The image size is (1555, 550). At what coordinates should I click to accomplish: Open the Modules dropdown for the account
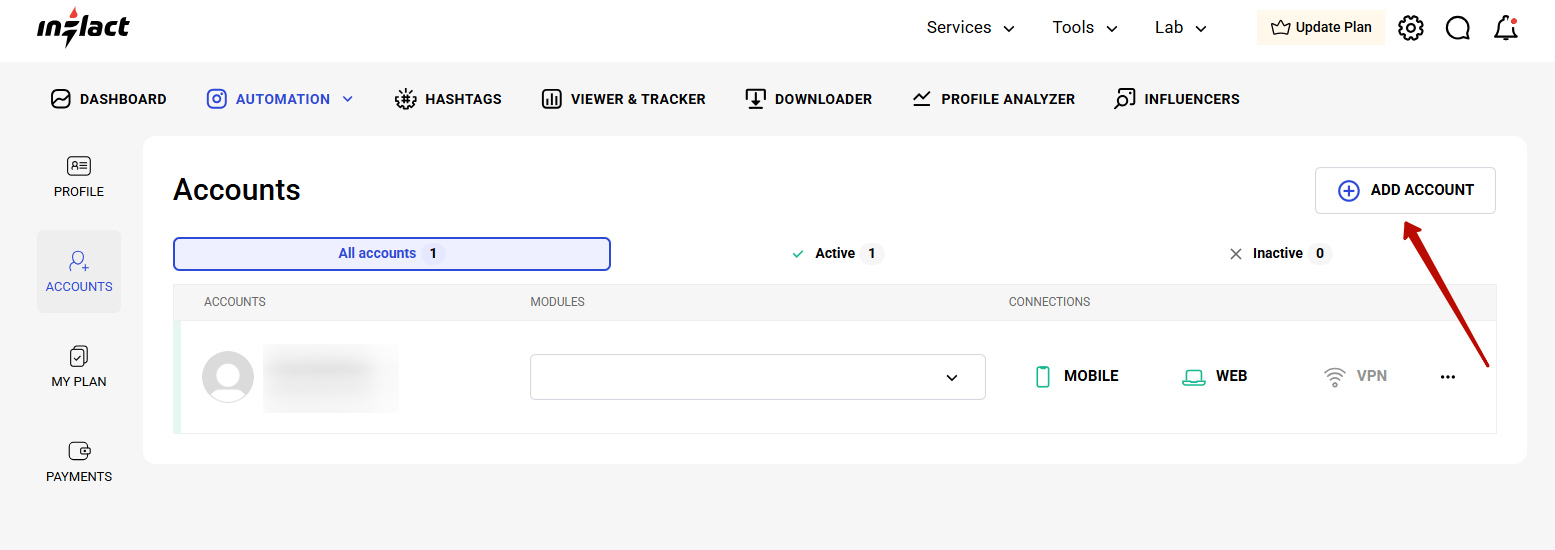coord(757,377)
